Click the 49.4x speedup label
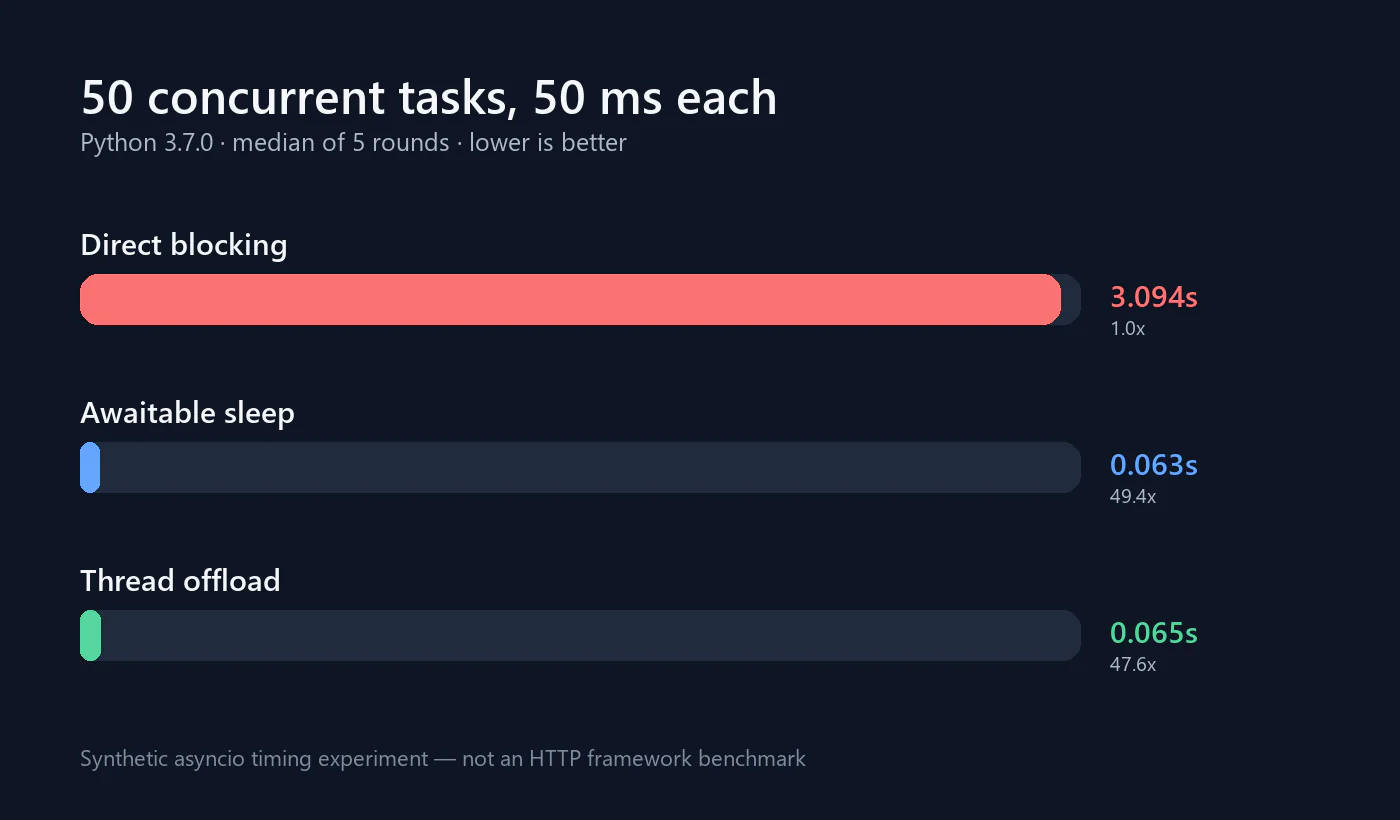The image size is (1400, 820). click(1133, 496)
